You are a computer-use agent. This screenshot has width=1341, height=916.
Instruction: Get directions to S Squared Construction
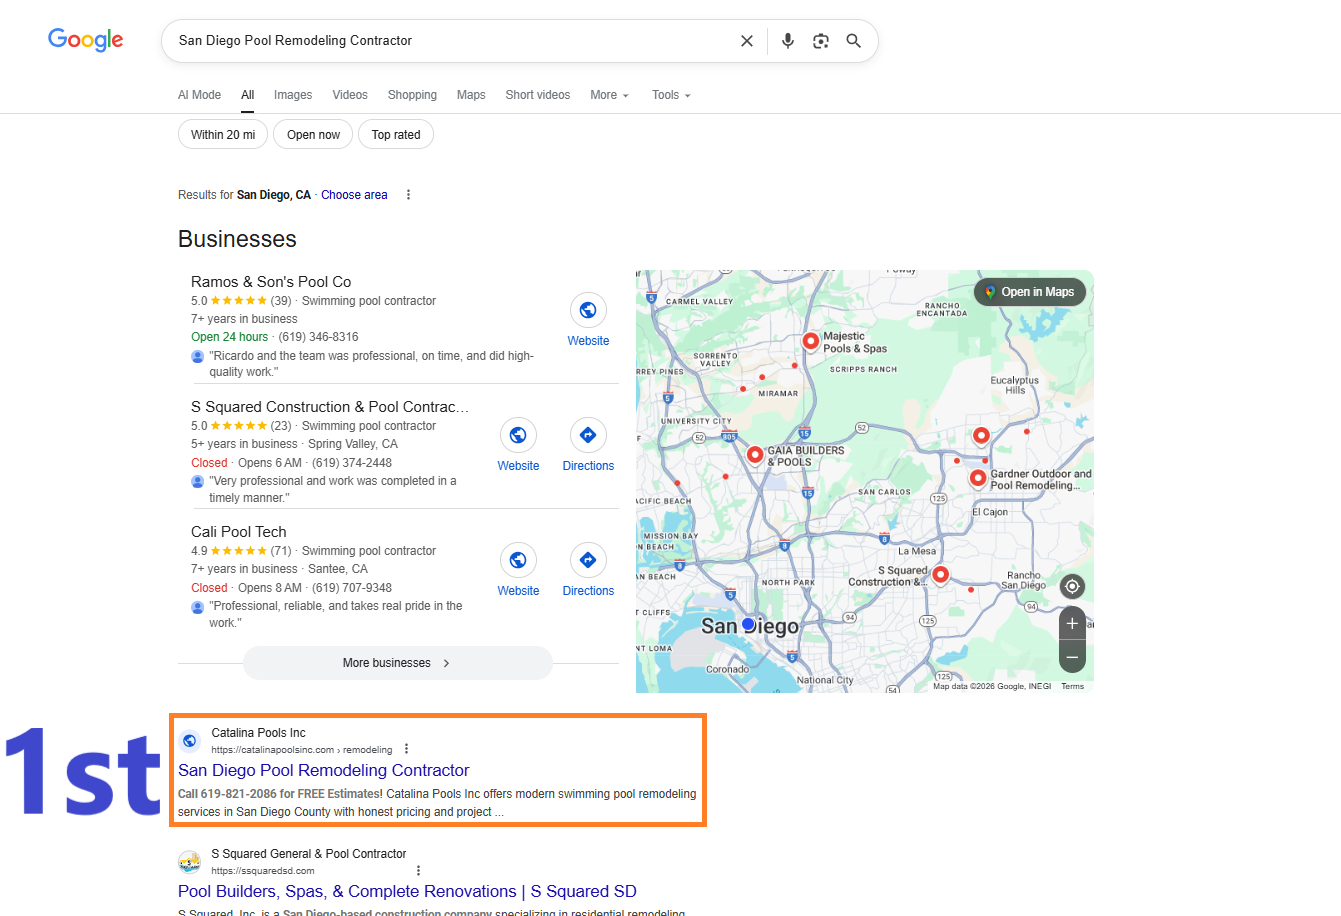[588, 435]
